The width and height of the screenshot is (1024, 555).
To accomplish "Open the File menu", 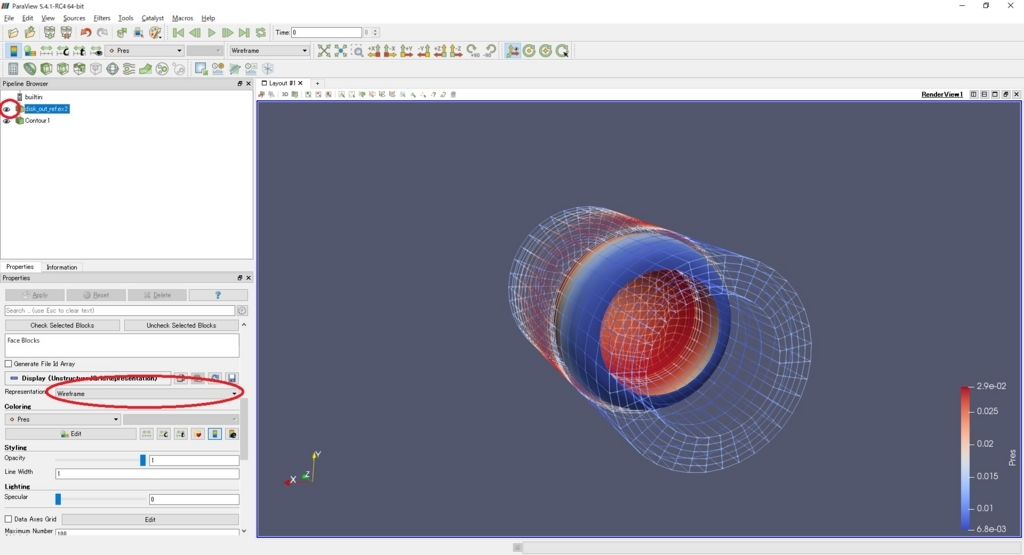I will tap(9, 18).
